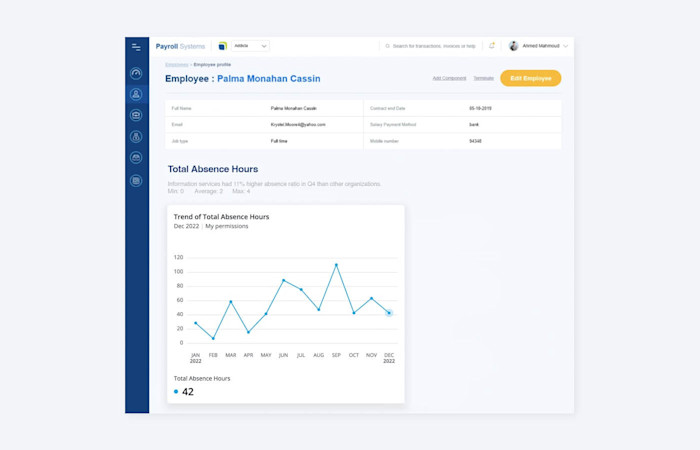This screenshot has width=700, height=450.
Task: Click the Ahmed Mahmoud profile avatar
Action: (x=514, y=46)
